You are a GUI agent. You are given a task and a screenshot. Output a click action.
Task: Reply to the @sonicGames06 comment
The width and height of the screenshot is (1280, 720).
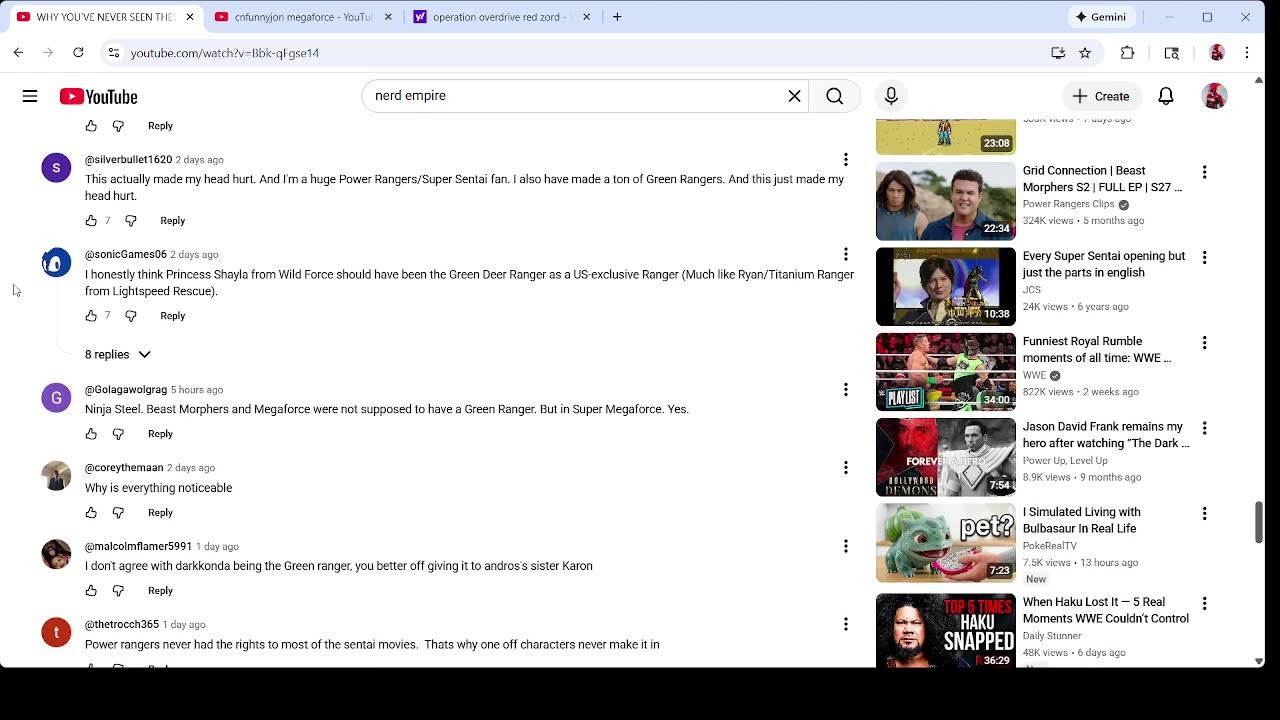(172, 315)
